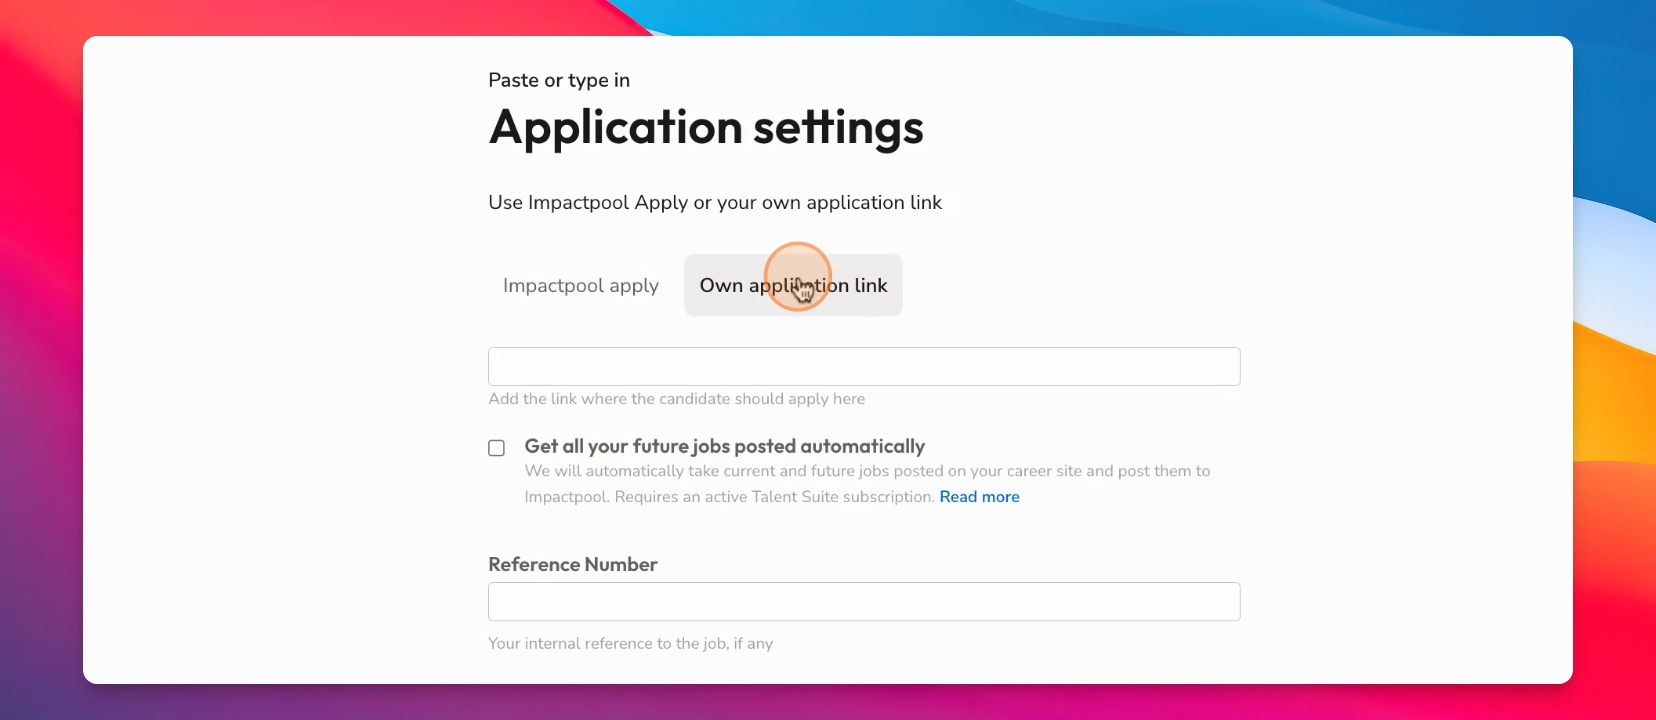Image resolution: width=1656 pixels, height=720 pixels.
Task: Click the 'We will automatically take current' description line
Action: tap(867, 471)
